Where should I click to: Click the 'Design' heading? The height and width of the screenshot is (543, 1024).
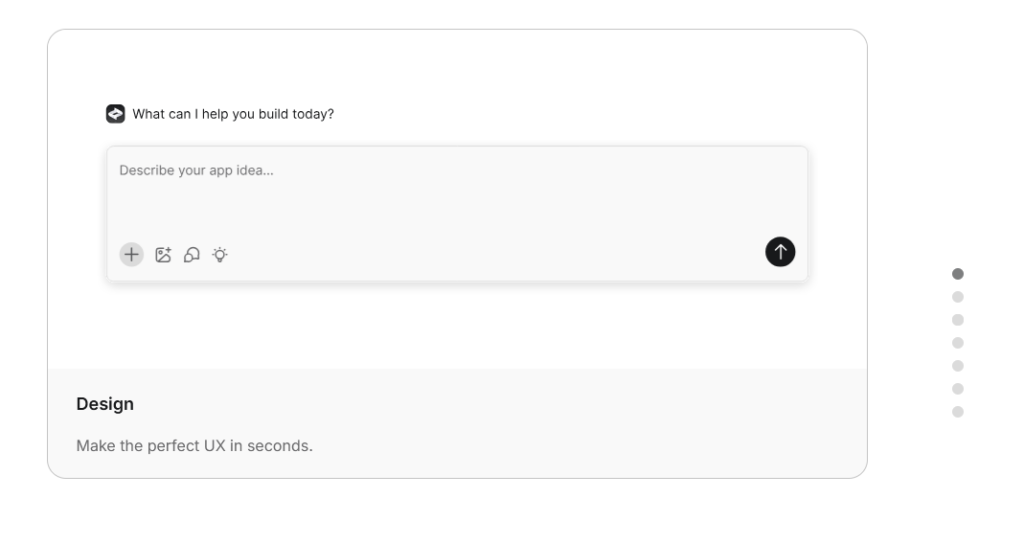pos(105,404)
